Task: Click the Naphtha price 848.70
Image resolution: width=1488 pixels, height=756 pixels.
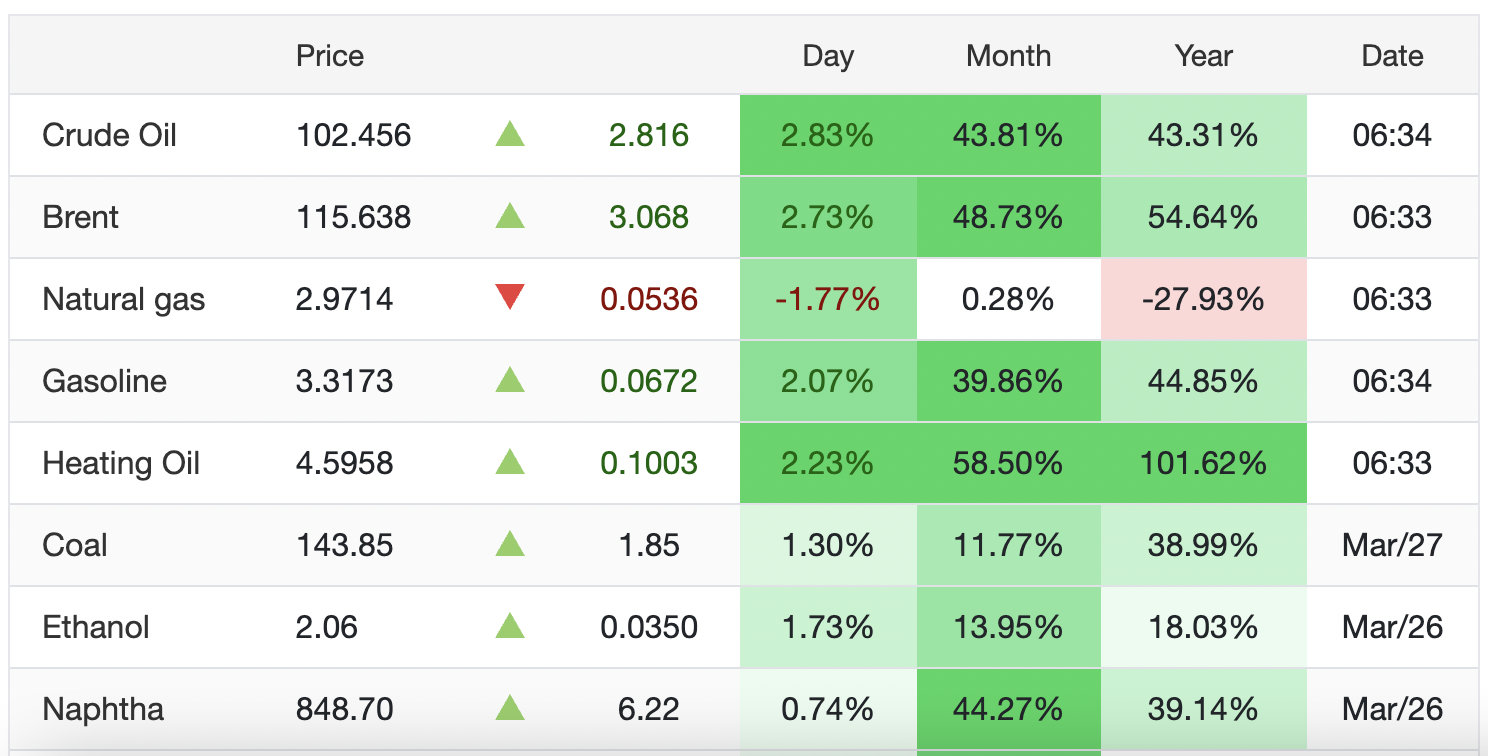Action: point(344,709)
